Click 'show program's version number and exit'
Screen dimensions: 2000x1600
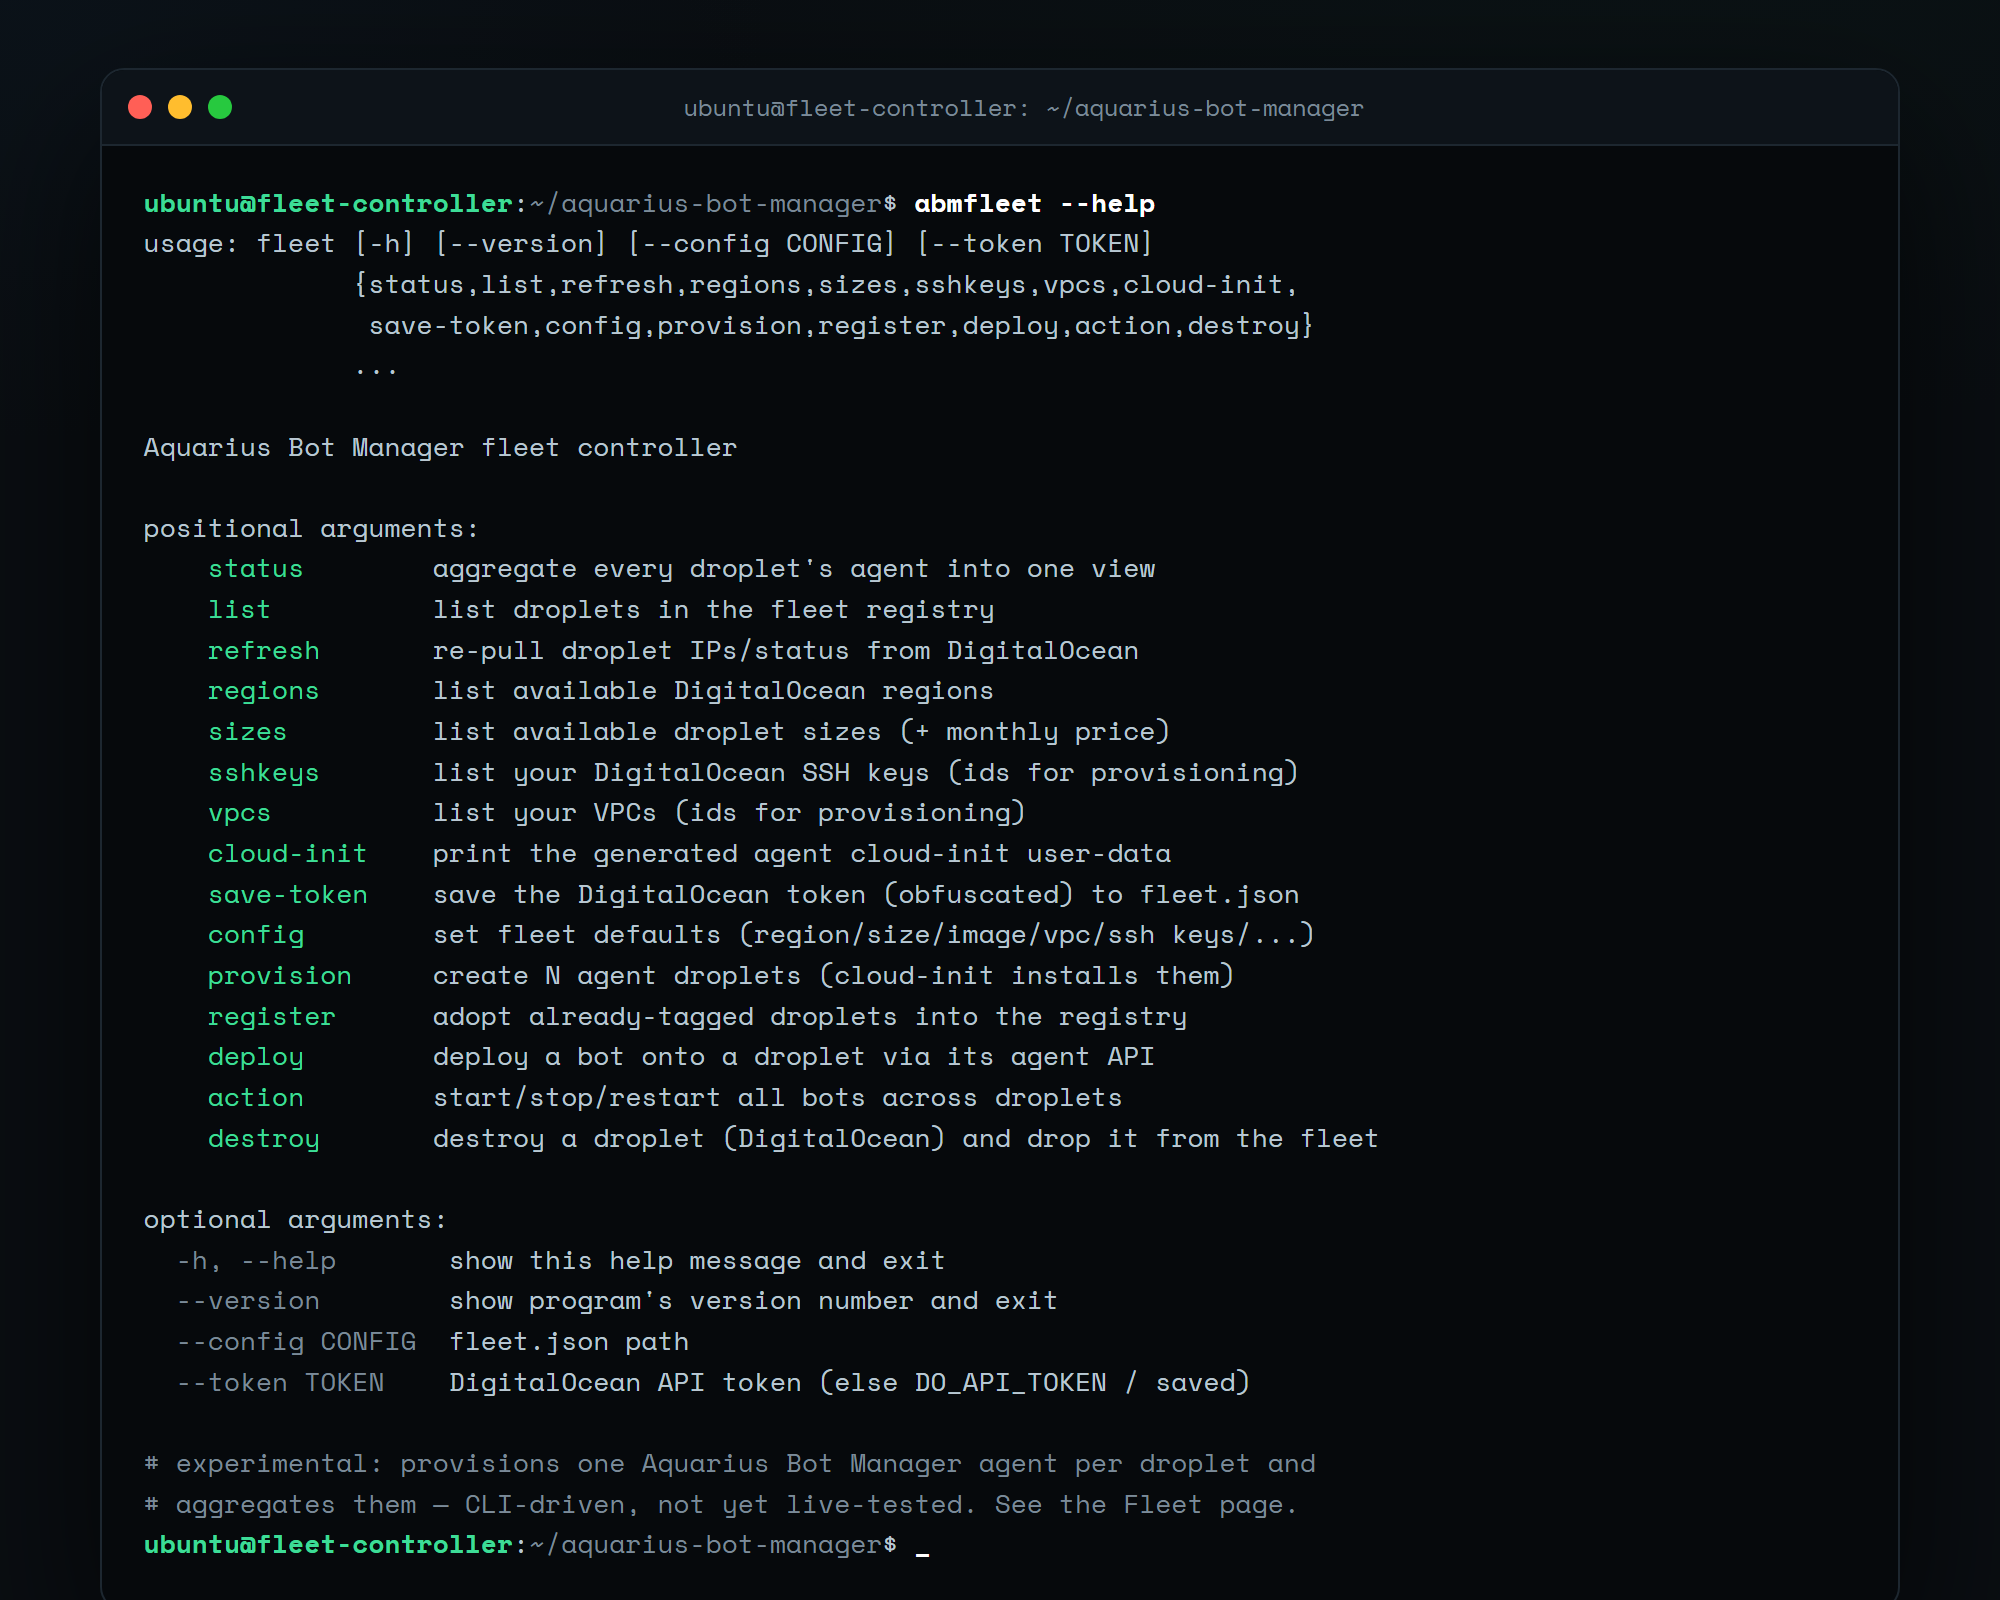[753, 1301]
